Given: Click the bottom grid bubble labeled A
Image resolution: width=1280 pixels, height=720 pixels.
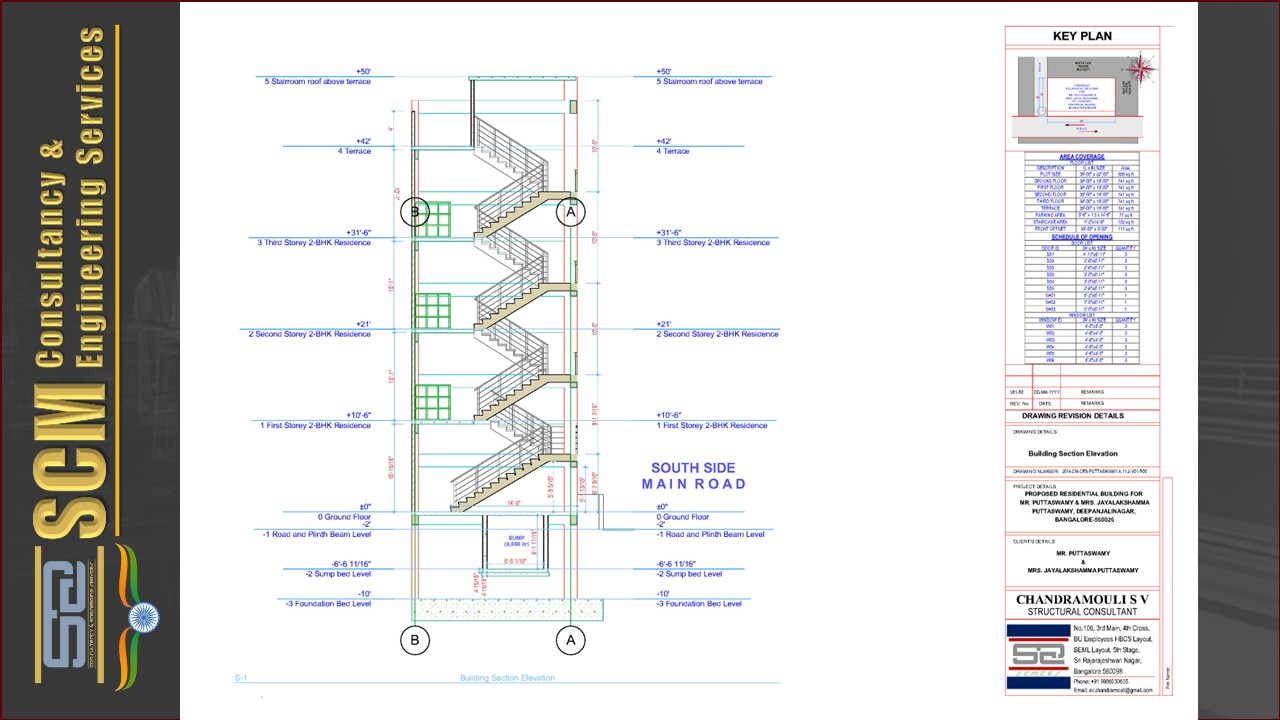Looking at the screenshot, I should pyautogui.click(x=570, y=640).
